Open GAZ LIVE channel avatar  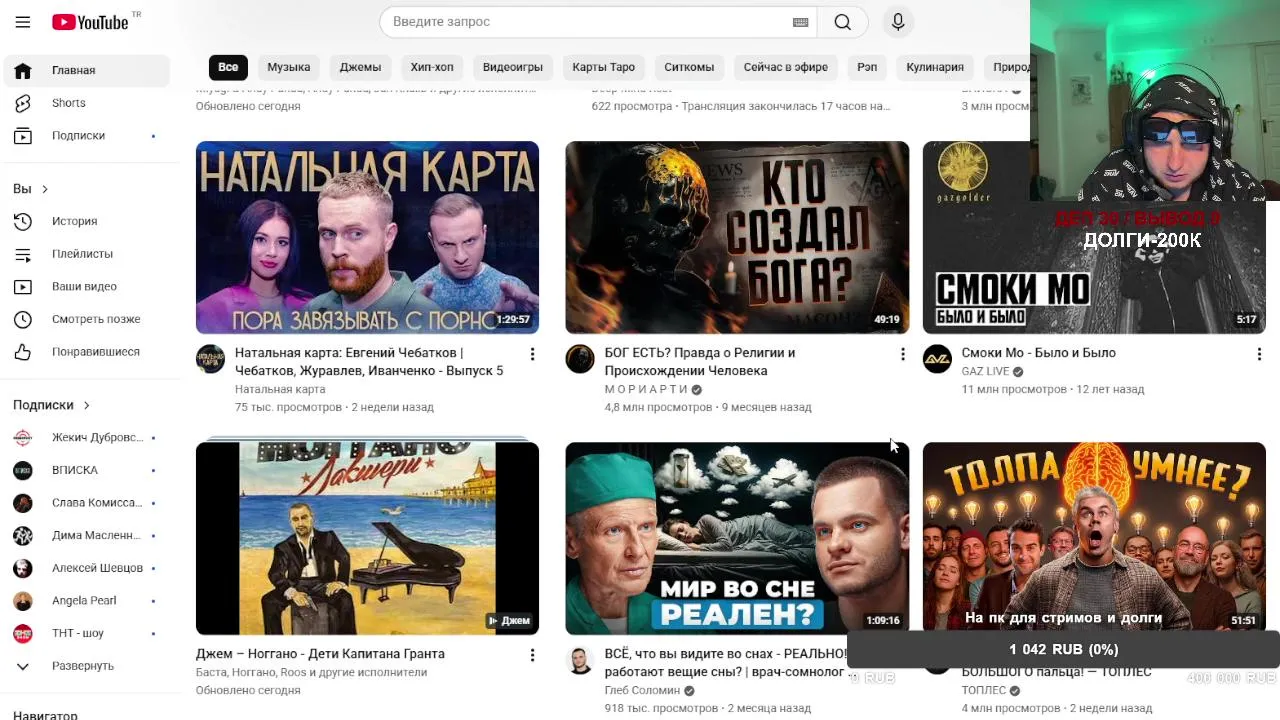(937, 359)
